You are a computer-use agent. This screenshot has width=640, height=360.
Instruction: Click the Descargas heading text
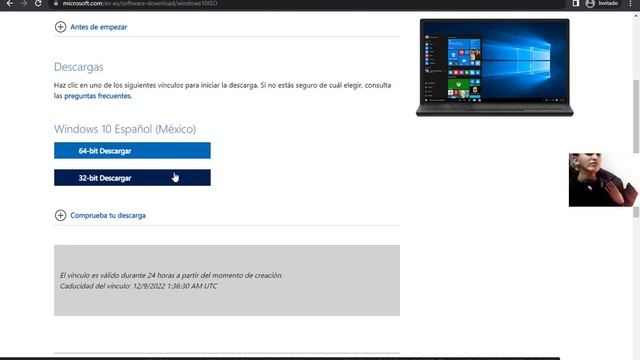79,67
